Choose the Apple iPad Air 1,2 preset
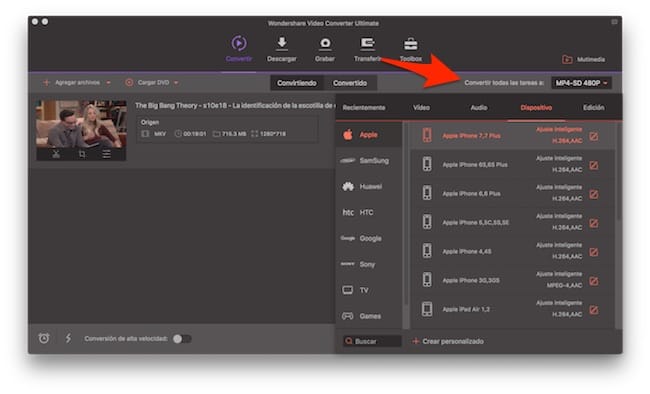 pos(512,309)
